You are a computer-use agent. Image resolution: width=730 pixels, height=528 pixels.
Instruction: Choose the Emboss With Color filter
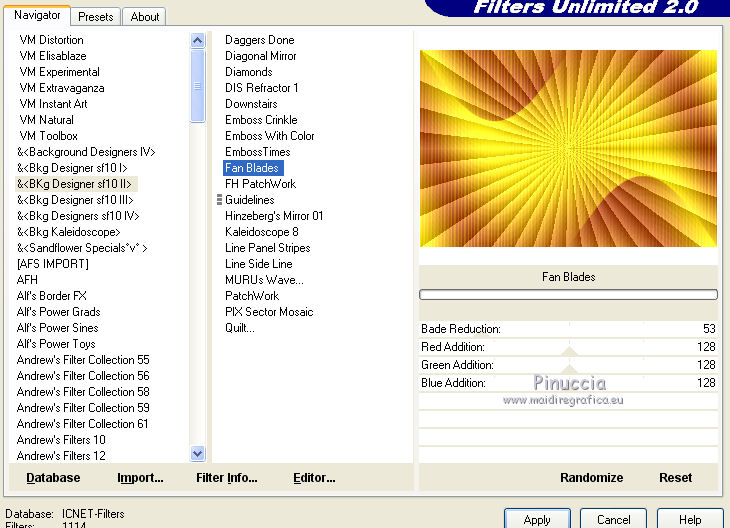tap(270, 136)
